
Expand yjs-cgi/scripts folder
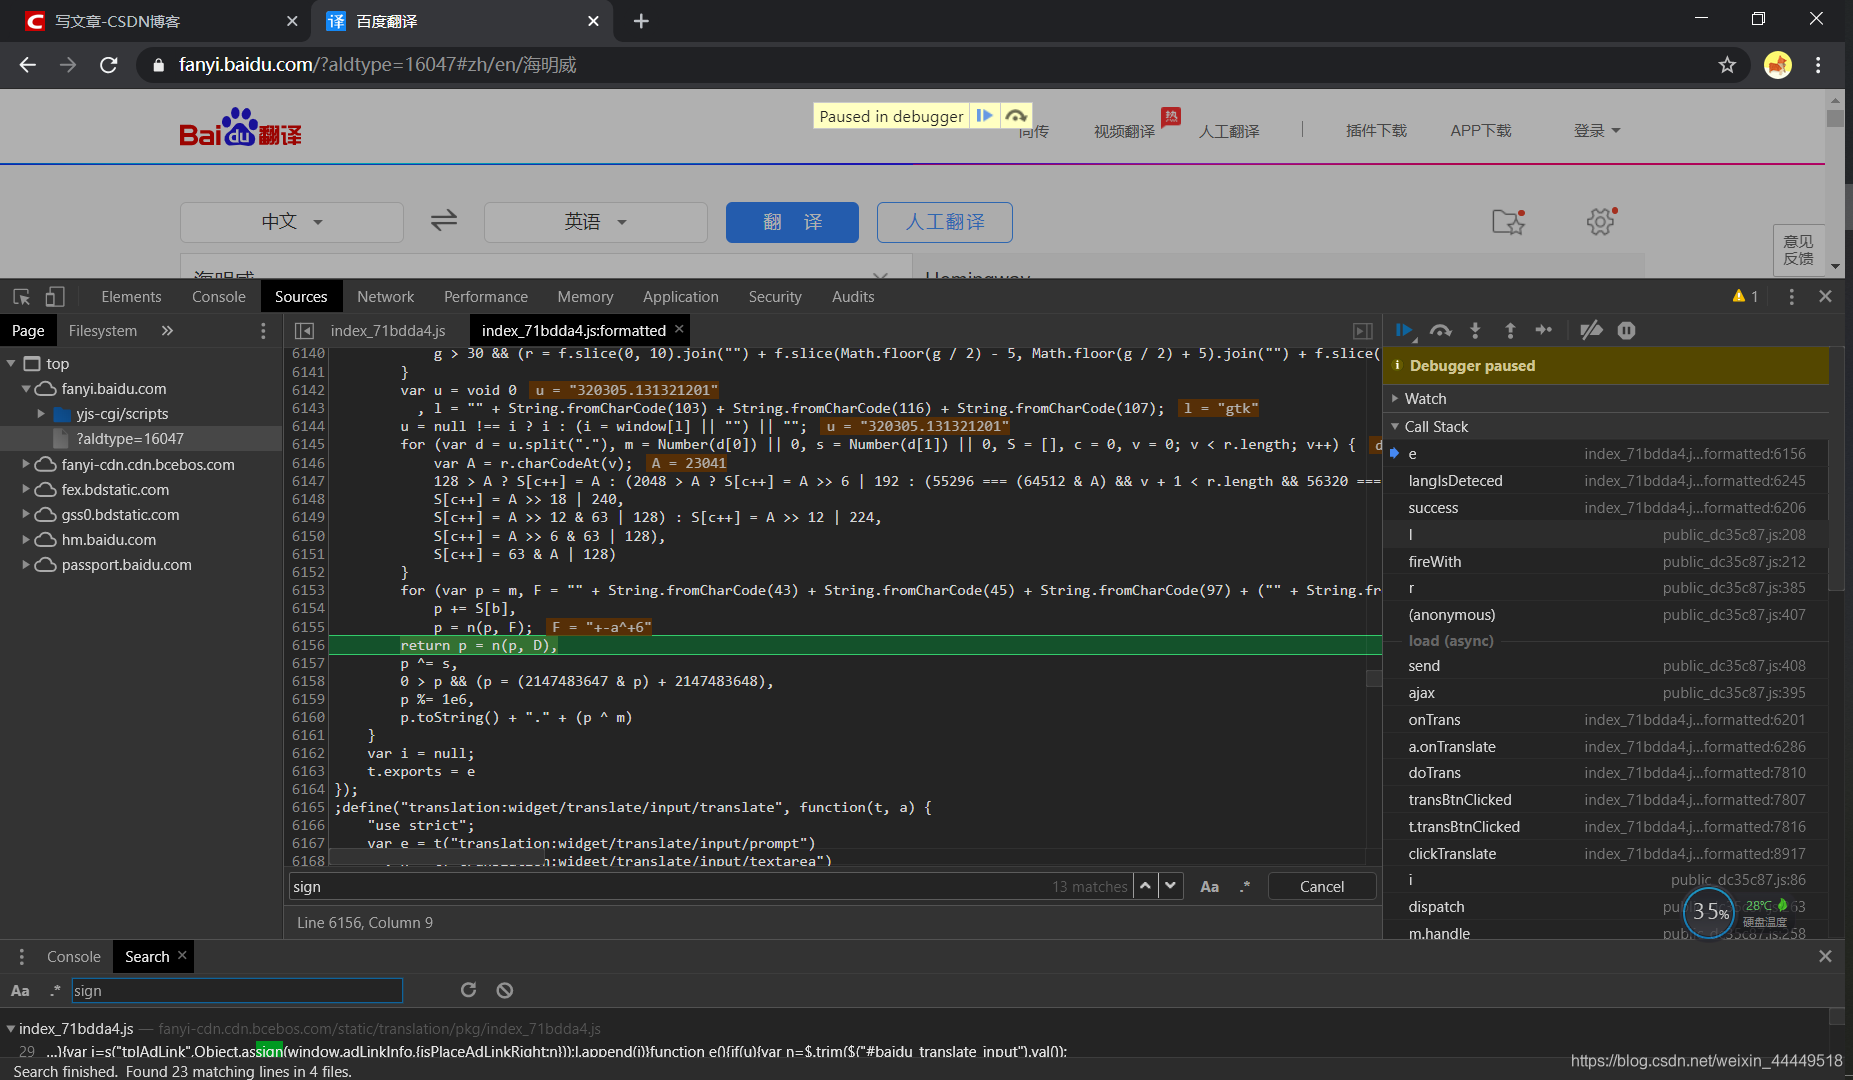pos(41,414)
